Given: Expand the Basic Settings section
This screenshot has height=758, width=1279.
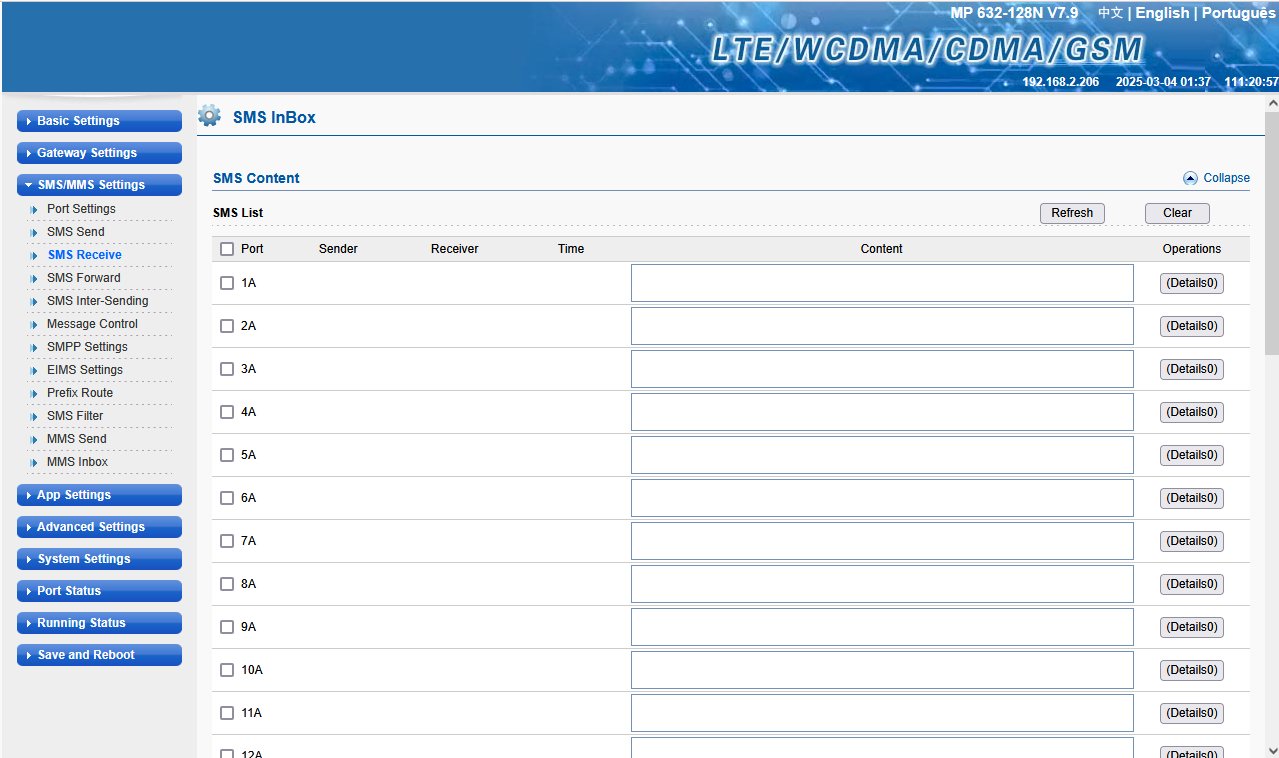Looking at the screenshot, I should (x=99, y=121).
